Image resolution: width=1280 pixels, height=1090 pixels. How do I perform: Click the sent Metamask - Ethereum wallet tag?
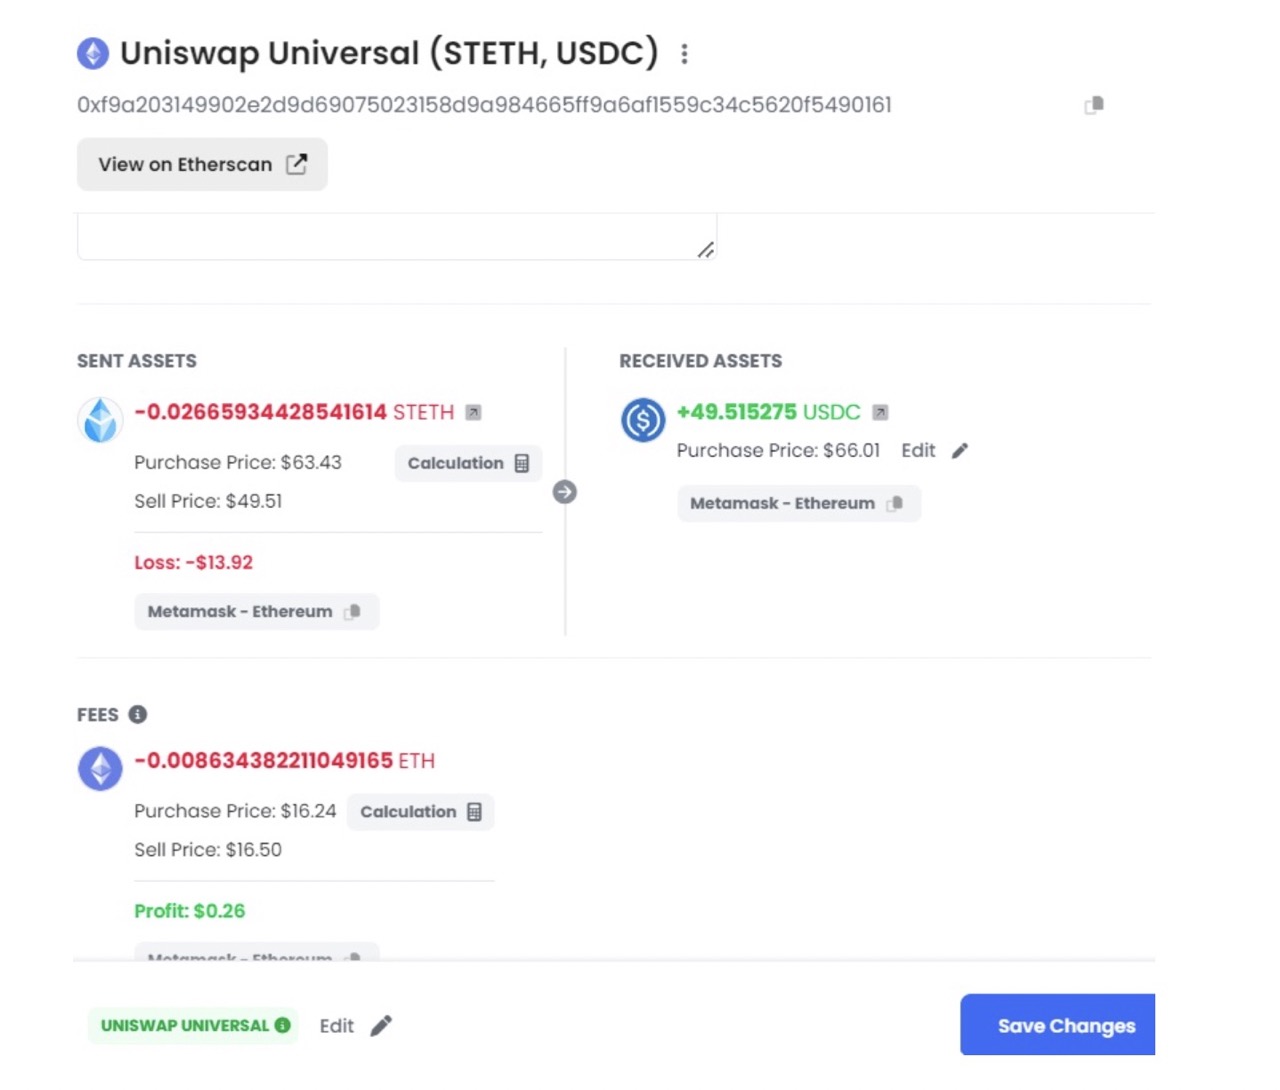[257, 611]
